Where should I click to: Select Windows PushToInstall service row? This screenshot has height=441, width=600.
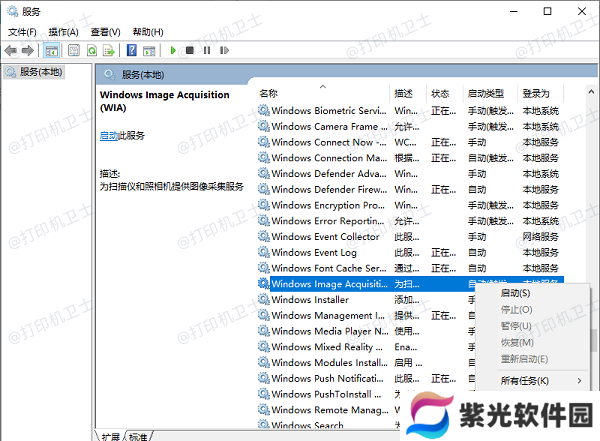(x=330, y=394)
